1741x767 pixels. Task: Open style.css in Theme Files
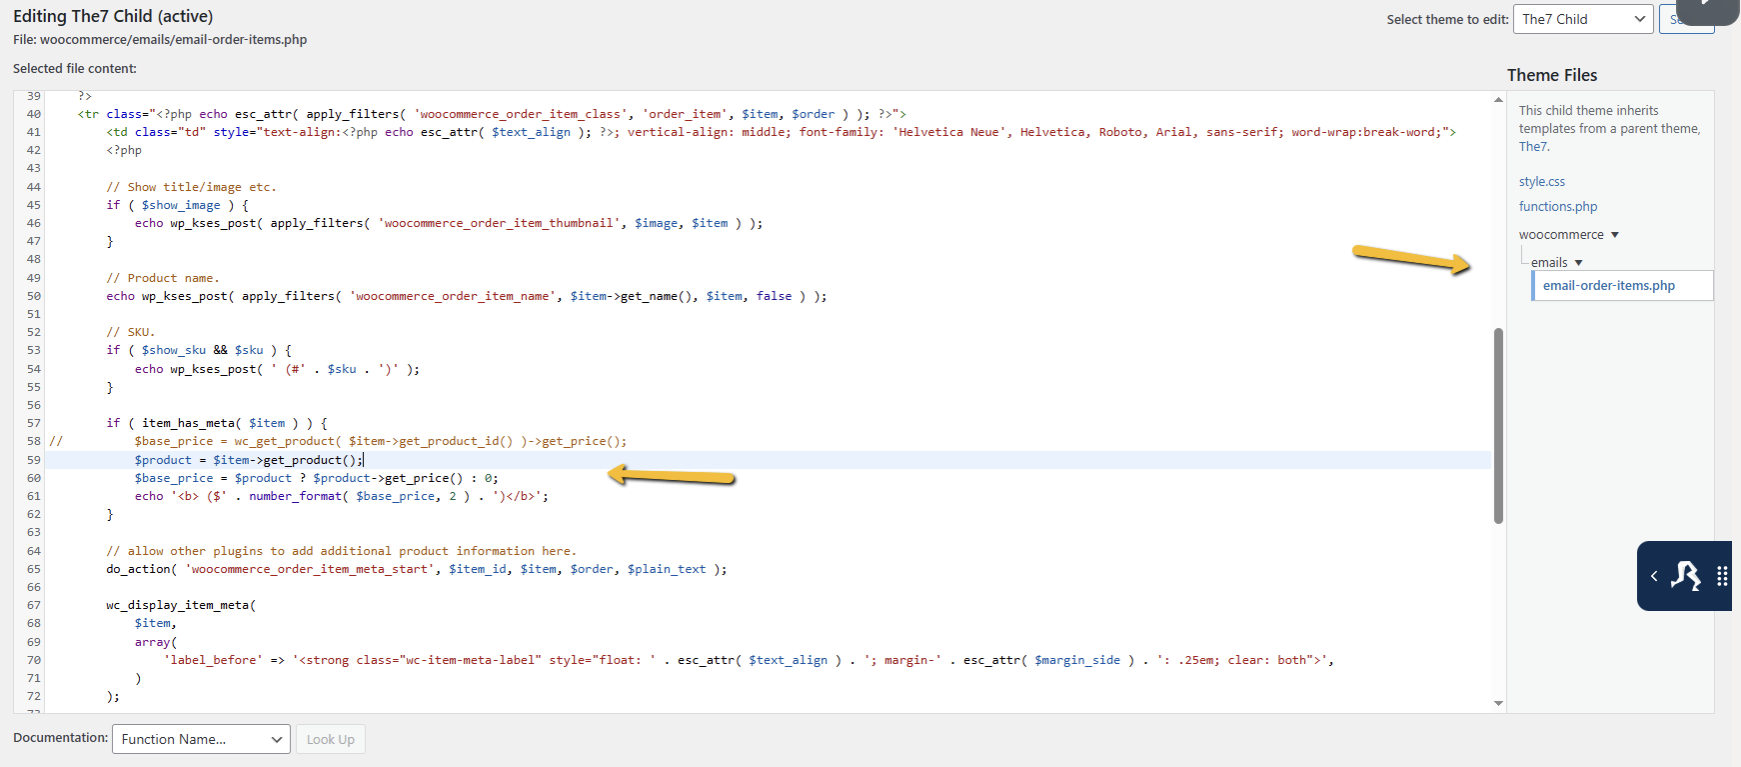coord(1541,182)
